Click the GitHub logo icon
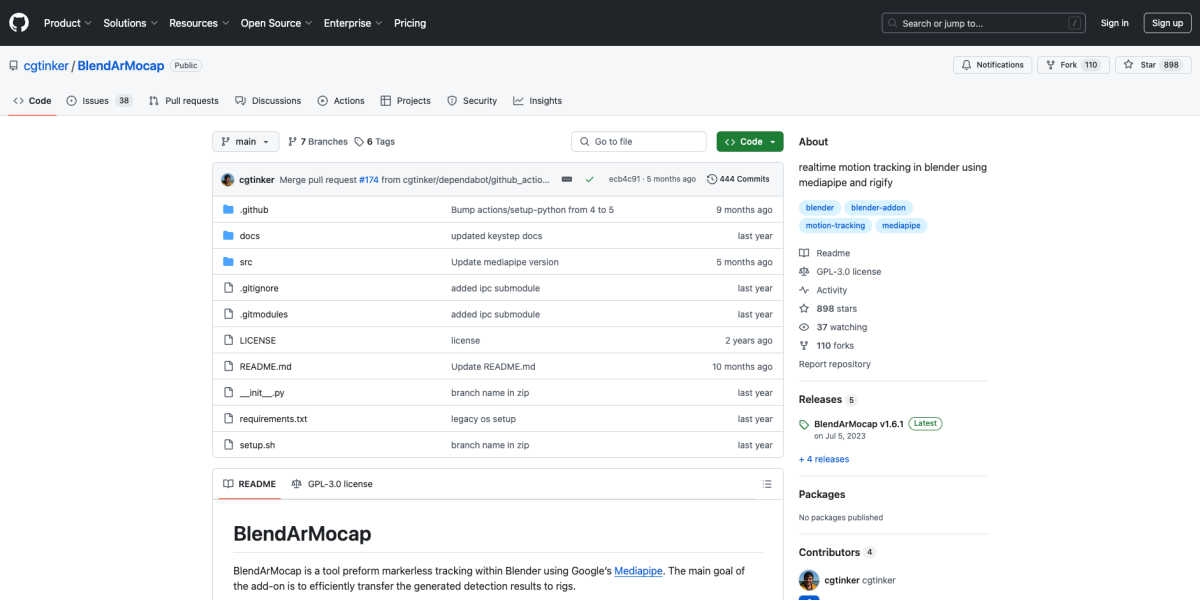 click(x=20, y=22)
